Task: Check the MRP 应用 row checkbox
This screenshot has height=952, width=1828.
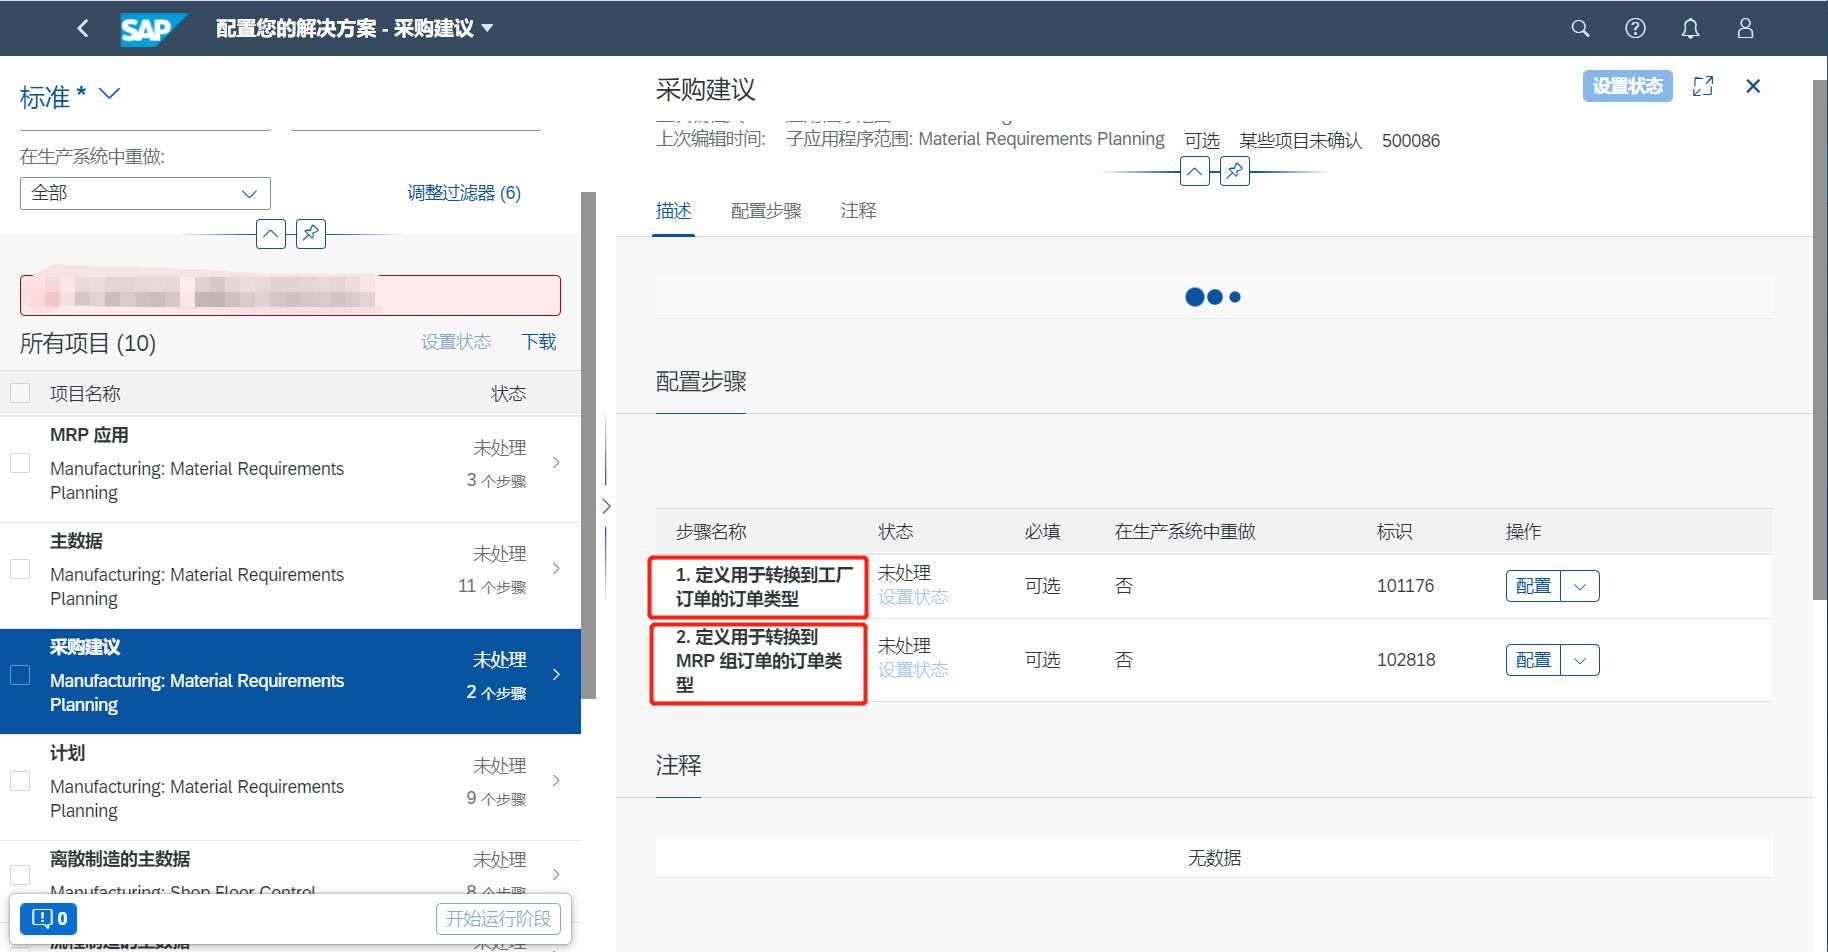Action: (20, 463)
